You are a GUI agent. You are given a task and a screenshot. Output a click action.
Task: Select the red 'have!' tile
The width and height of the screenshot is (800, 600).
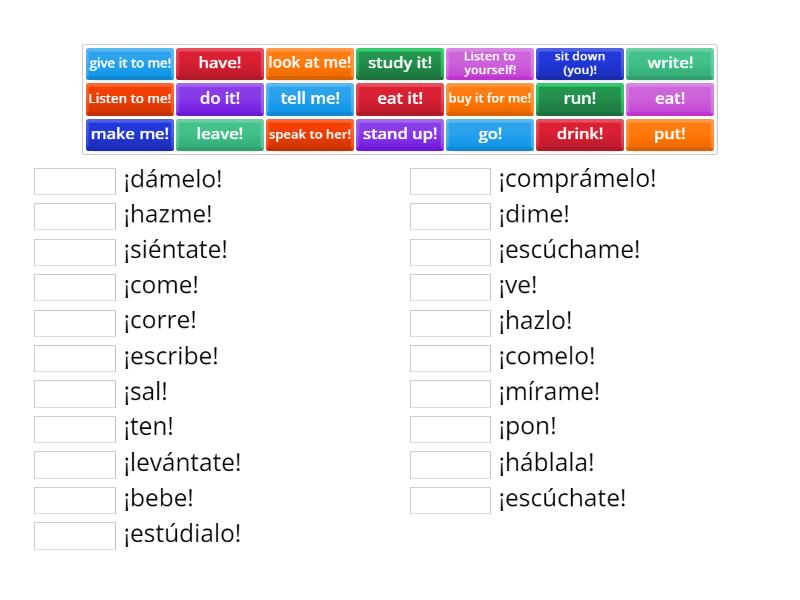(x=220, y=63)
